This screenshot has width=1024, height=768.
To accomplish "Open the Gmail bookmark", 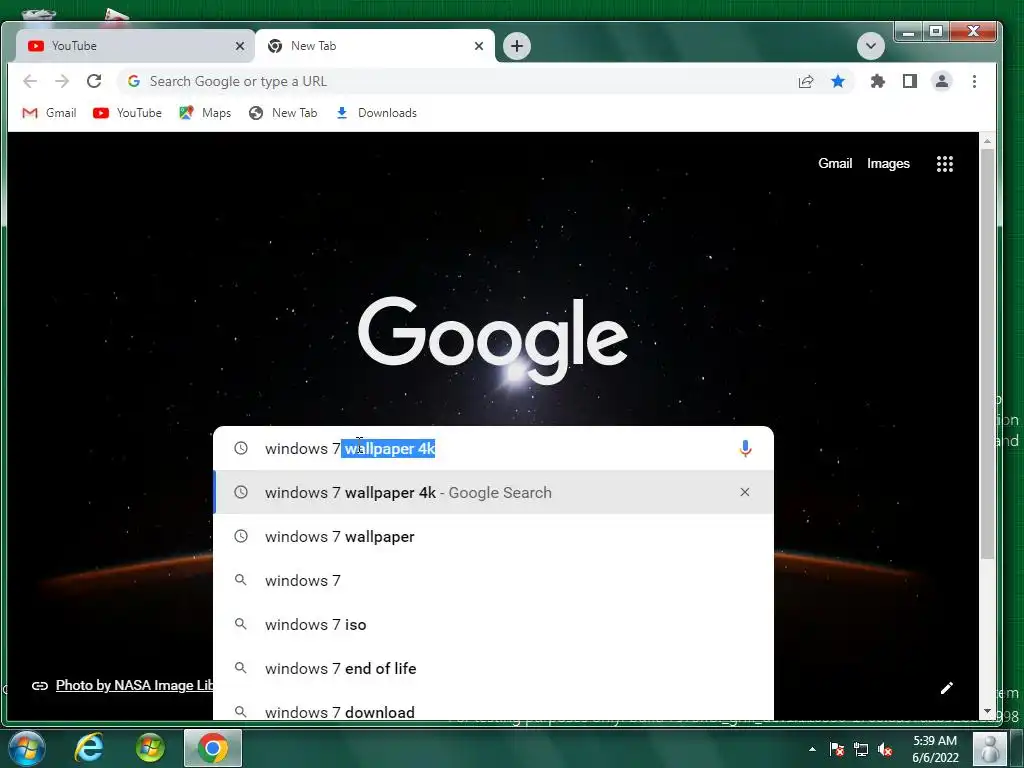I will [49, 113].
